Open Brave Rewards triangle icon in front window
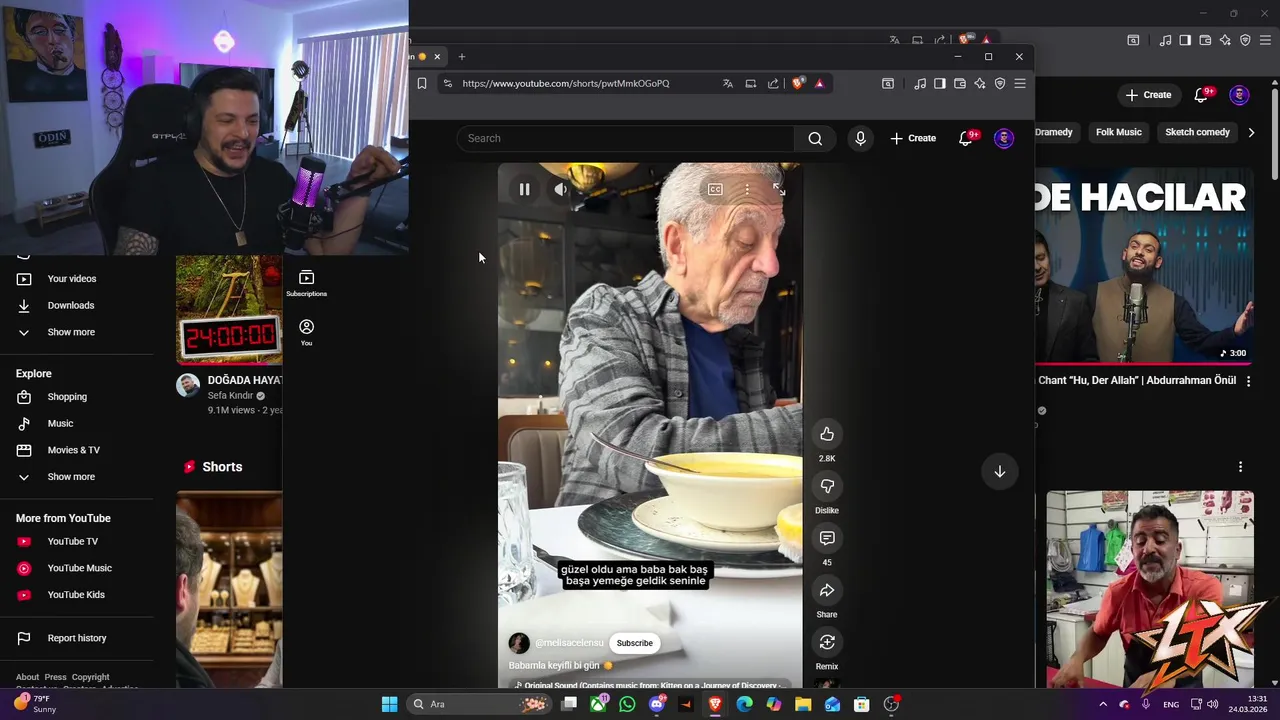Screen dimensions: 1280x720 point(819,84)
